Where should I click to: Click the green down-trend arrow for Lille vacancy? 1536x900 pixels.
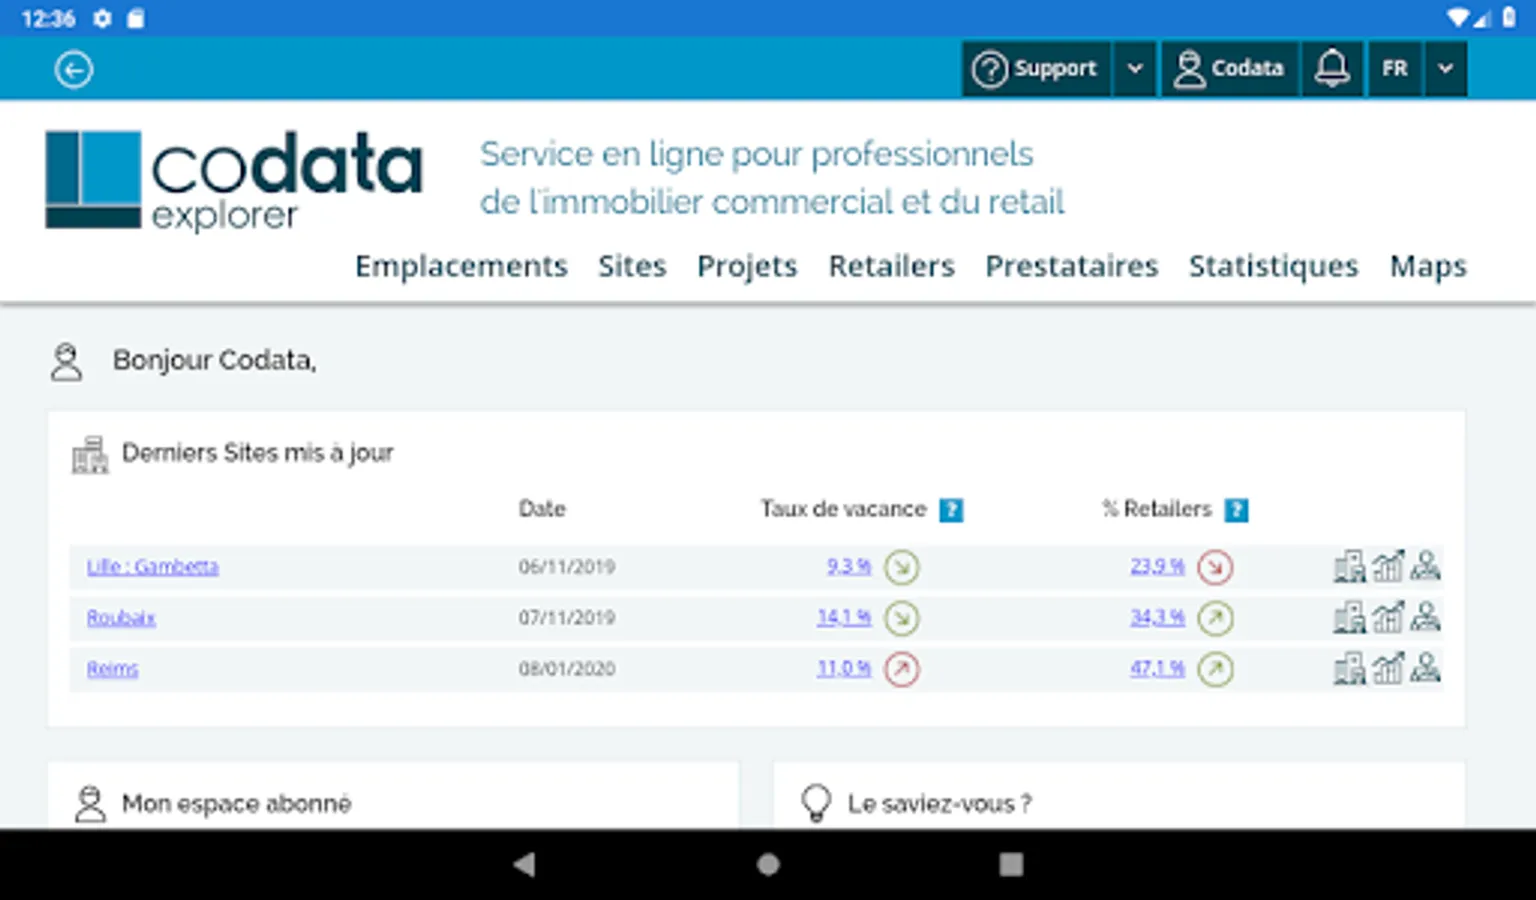(x=902, y=567)
